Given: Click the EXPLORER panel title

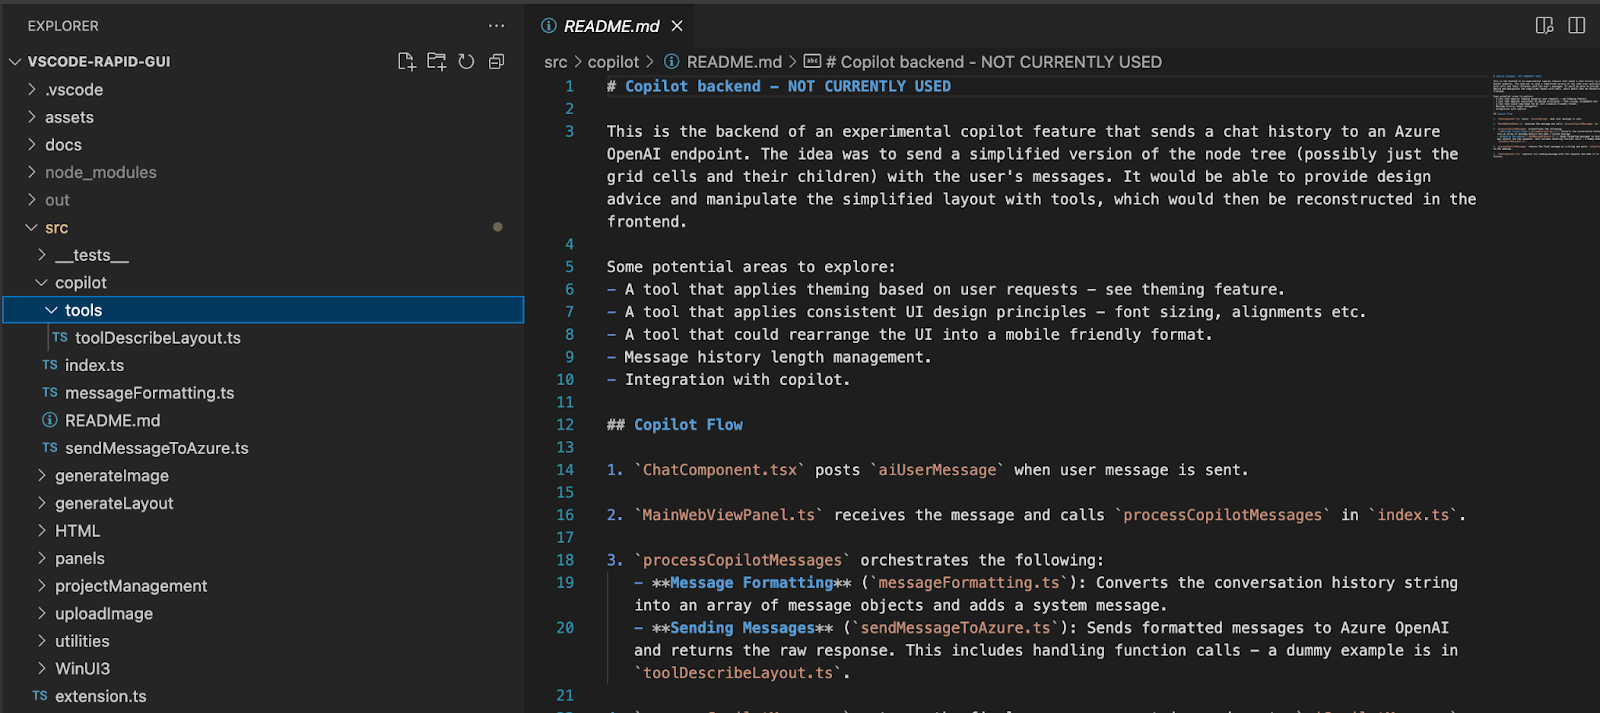Looking at the screenshot, I should (x=63, y=26).
